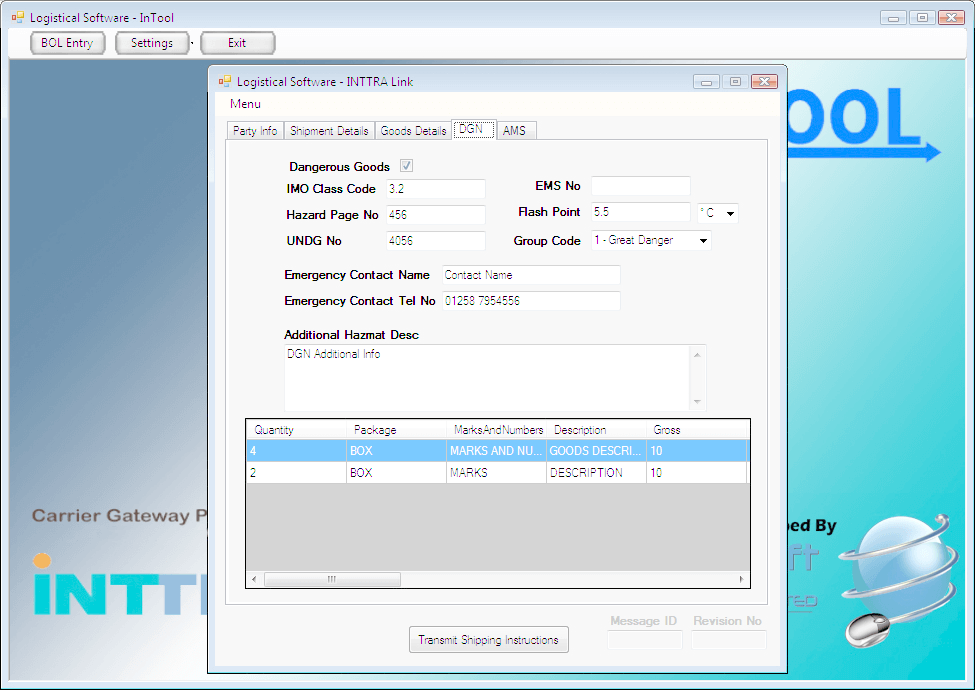
Task: Click the Exit button in InTool
Action: [237, 43]
